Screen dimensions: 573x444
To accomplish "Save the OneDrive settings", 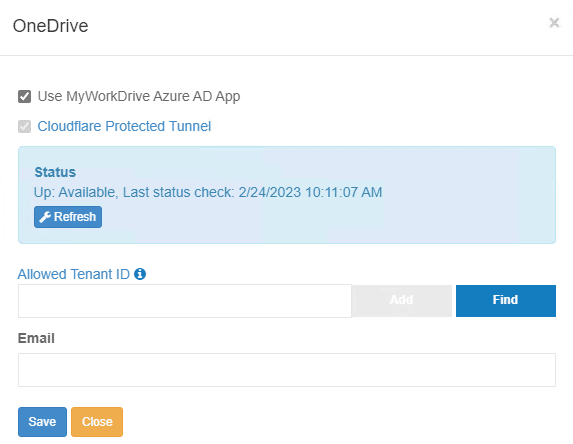I will click(42, 422).
